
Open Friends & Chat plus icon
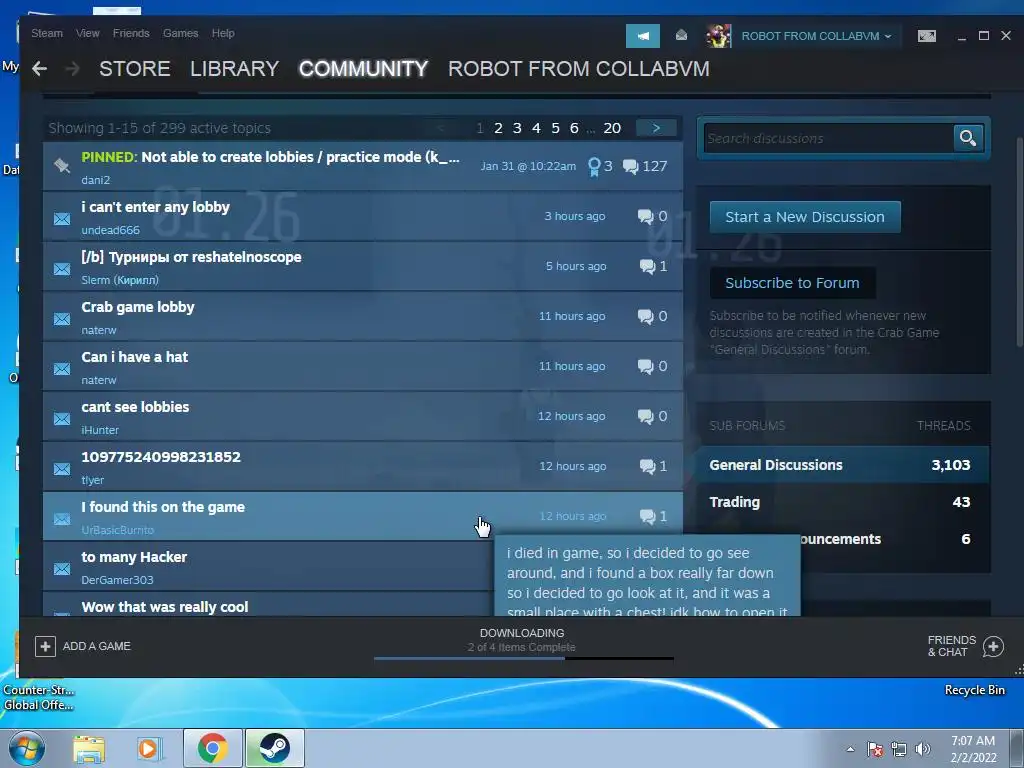[x=993, y=647]
